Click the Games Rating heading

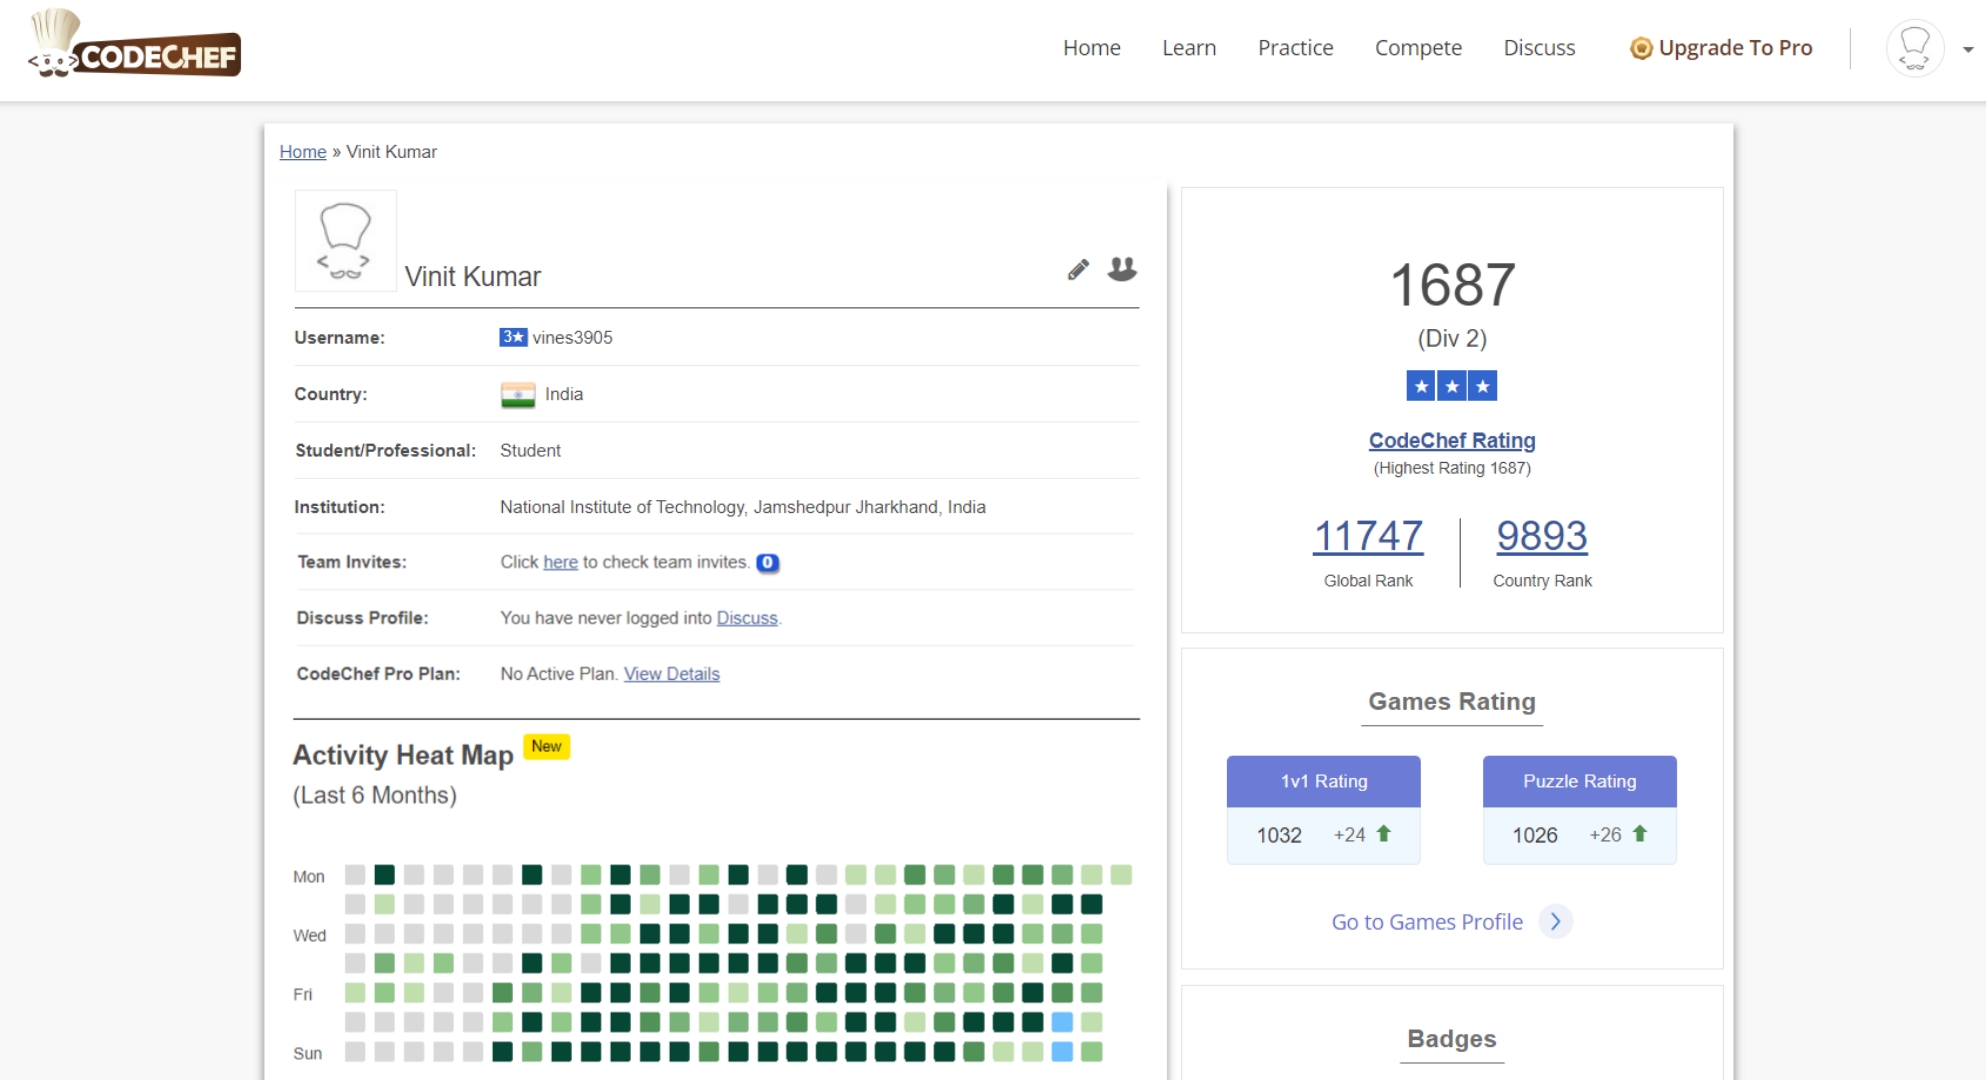point(1452,702)
